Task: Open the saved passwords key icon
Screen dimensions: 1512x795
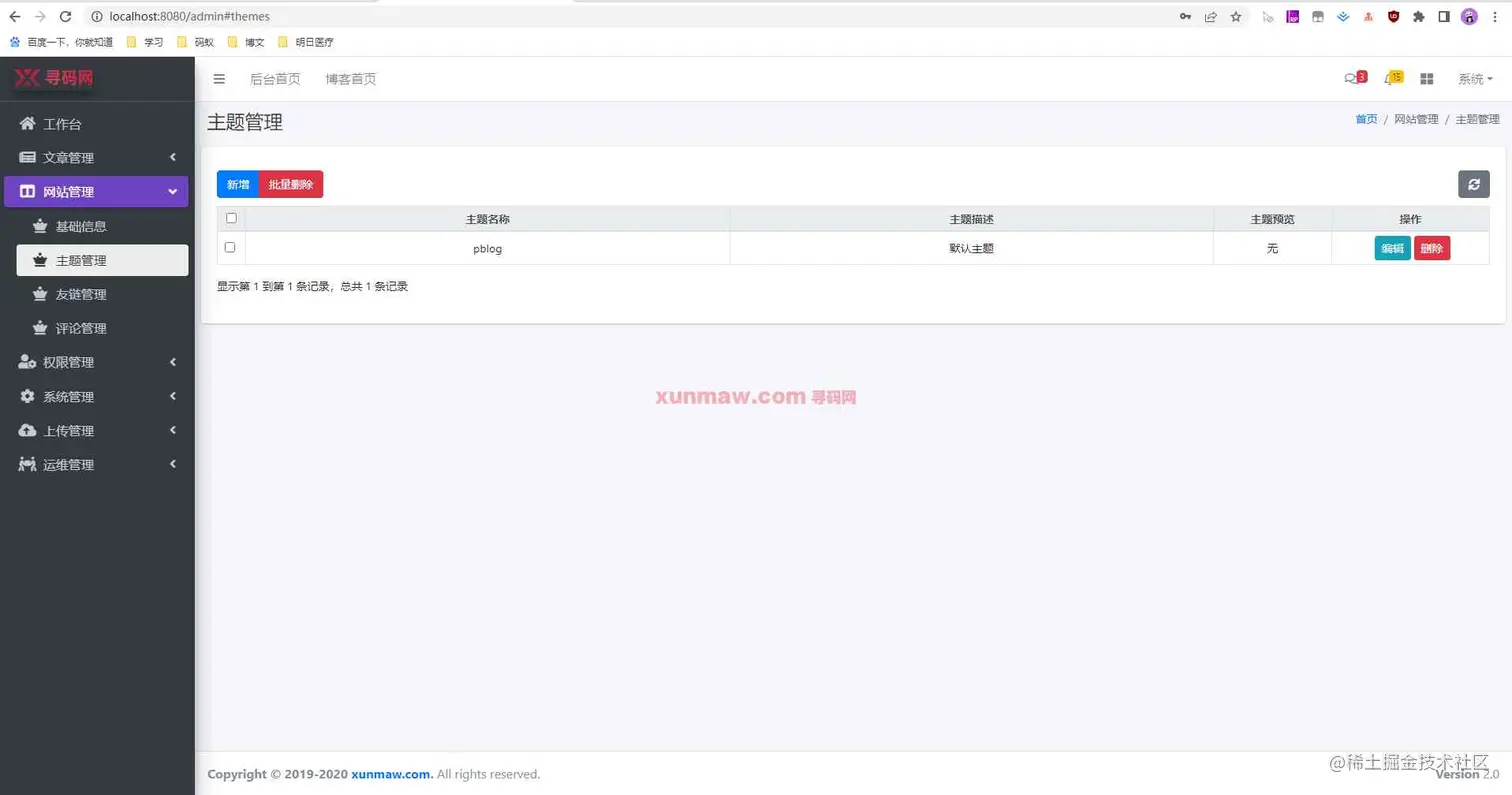Action: (1185, 16)
